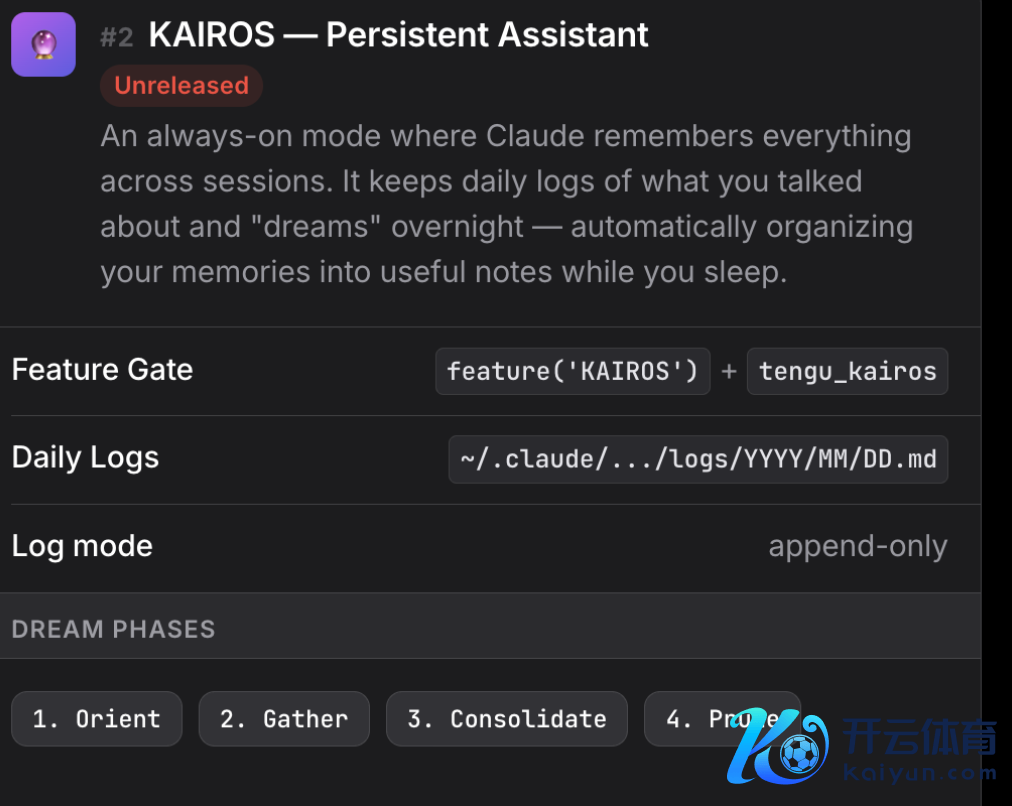Select the 2. Gather phase chip
The width and height of the screenshot is (1012, 806).
(x=284, y=719)
